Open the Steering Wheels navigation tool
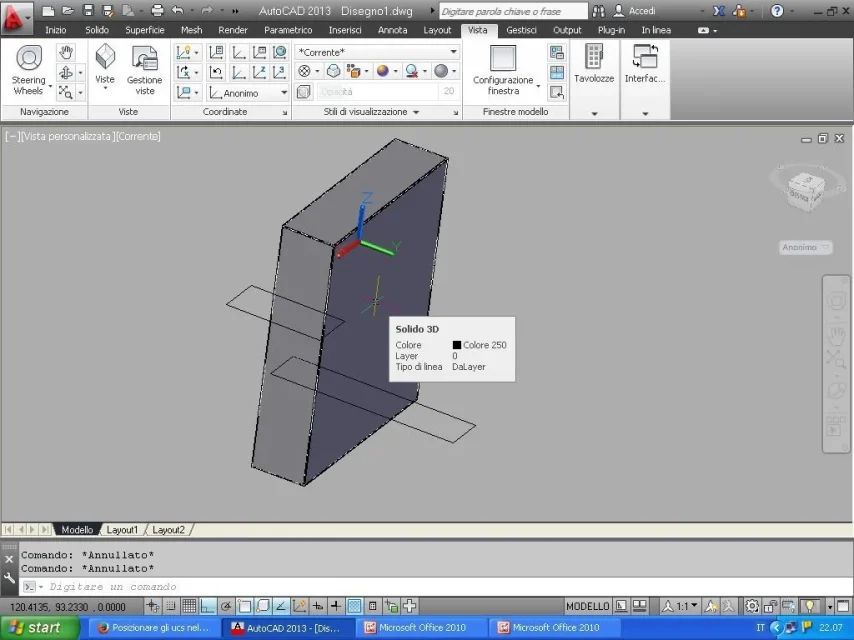The image size is (854, 640). [x=29, y=70]
